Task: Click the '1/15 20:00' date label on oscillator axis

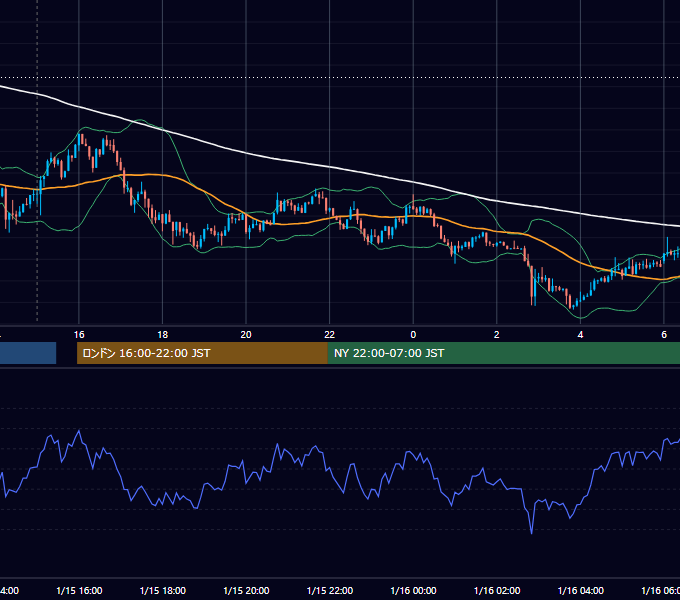Action: (x=246, y=590)
